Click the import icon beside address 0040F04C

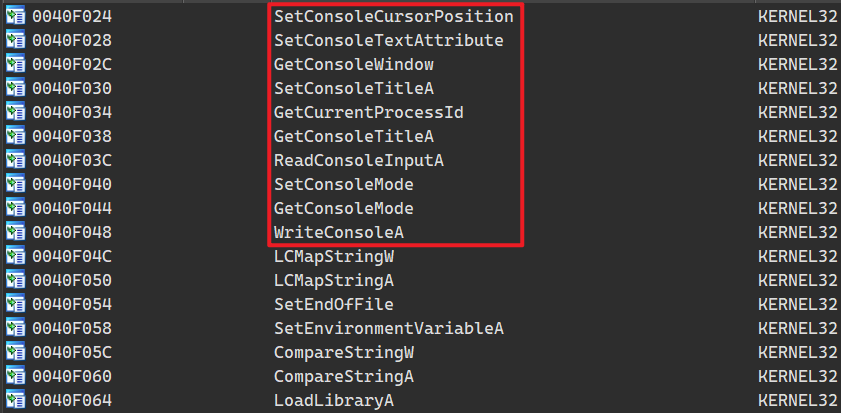point(15,257)
